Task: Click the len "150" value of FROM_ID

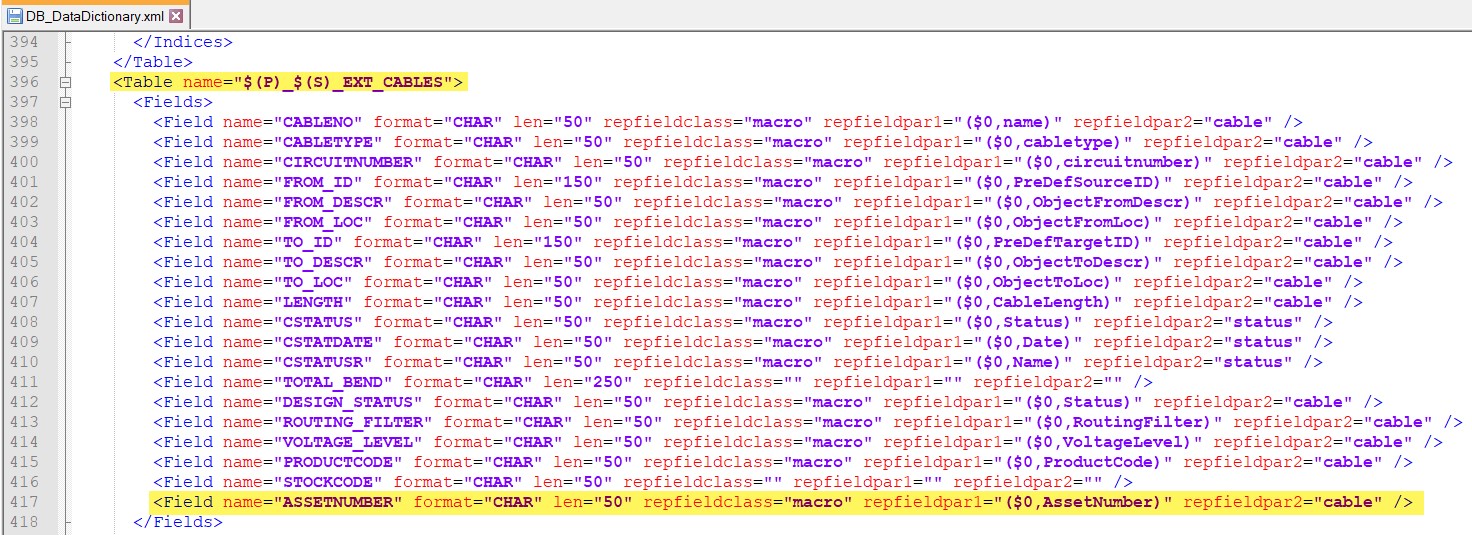Action: click(578, 182)
